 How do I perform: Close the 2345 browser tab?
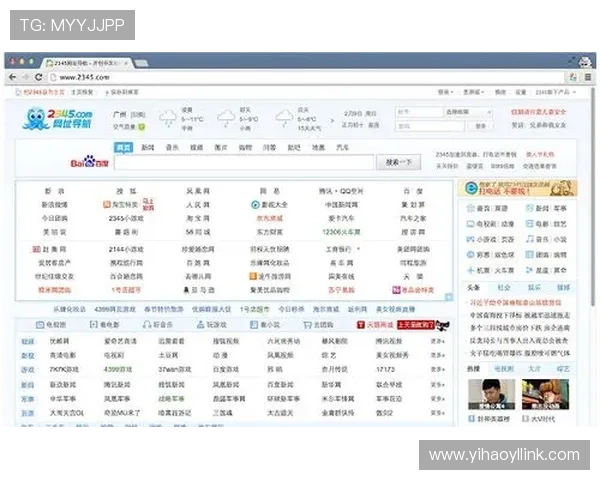click(x=126, y=63)
